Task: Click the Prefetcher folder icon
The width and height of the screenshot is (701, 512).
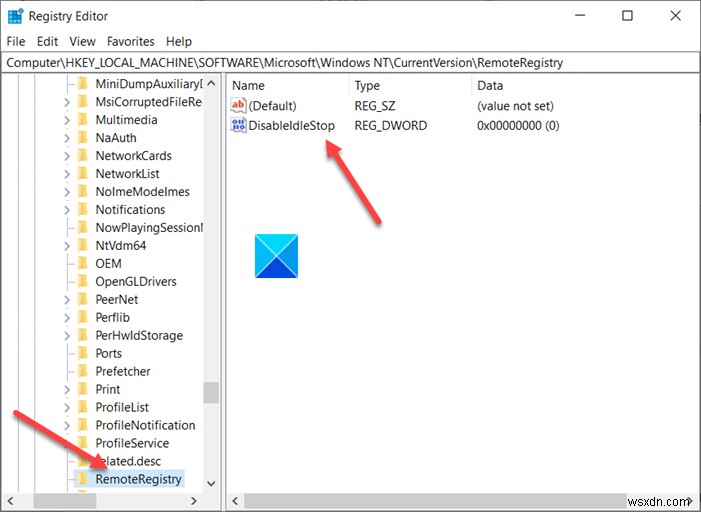Action: coord(82,371)
